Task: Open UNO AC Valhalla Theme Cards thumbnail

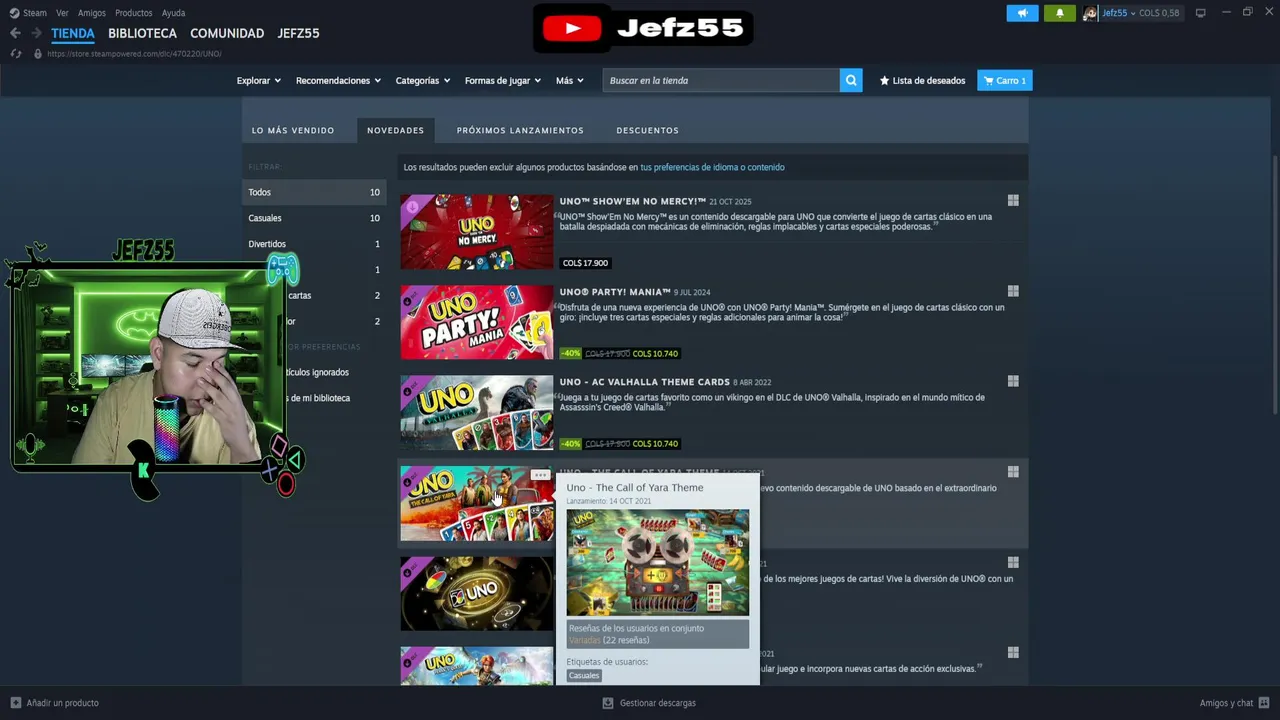Action: (x=477, y=412)
